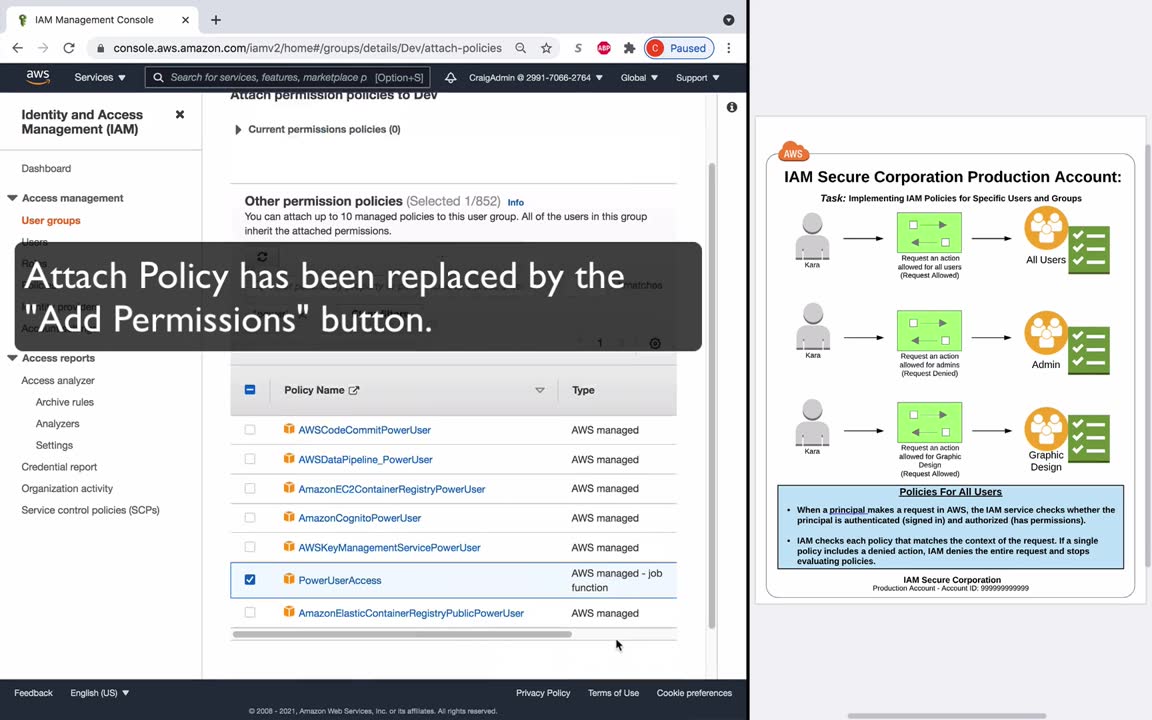1152x720 pixels.
Task: Check AmazonElasticContainerRegistryPublicPowerUser checkbox
Action: (x=250, y=612)
